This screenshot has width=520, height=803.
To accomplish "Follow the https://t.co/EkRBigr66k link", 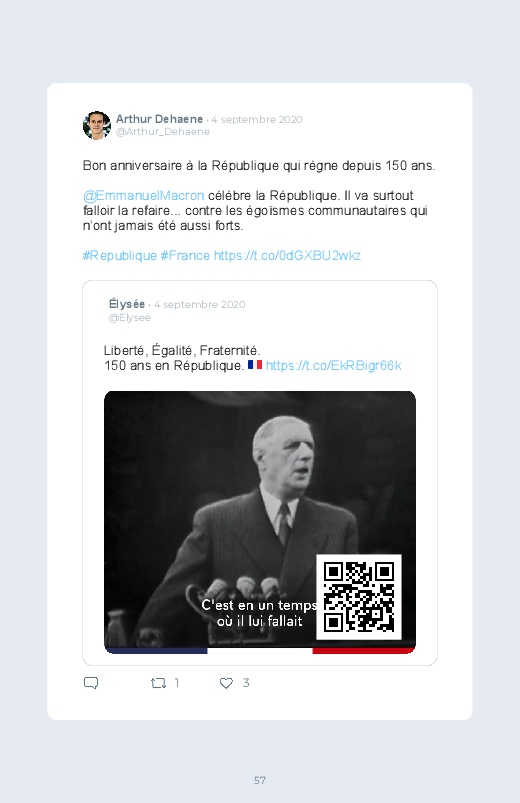I will [x=334, y=366].
